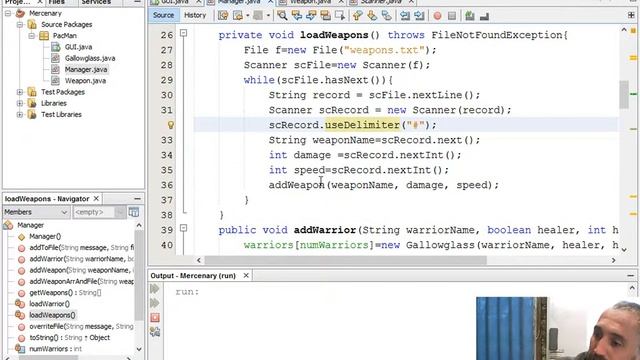Click the navigate Back toolbar icon
This screenshot has width=640, height=360.
(x=238, y=16)
